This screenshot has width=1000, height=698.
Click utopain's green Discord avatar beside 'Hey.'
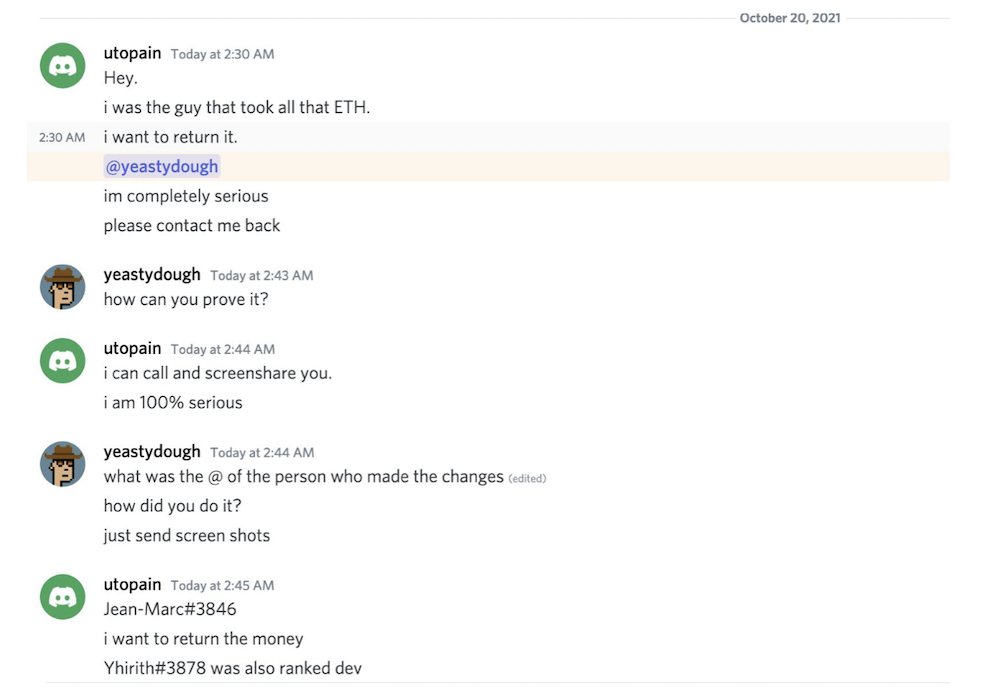(x=62, y=65)
